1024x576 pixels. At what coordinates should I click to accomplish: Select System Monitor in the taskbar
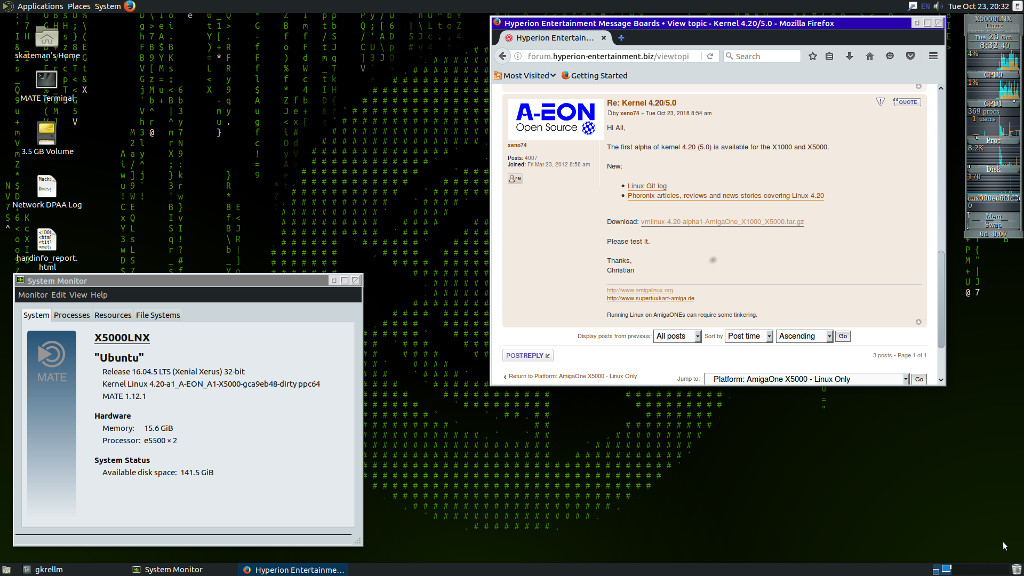[167, 569]
